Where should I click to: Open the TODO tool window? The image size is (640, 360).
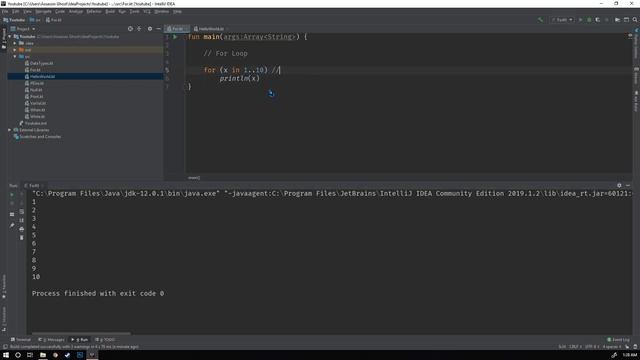pos(105,340)
